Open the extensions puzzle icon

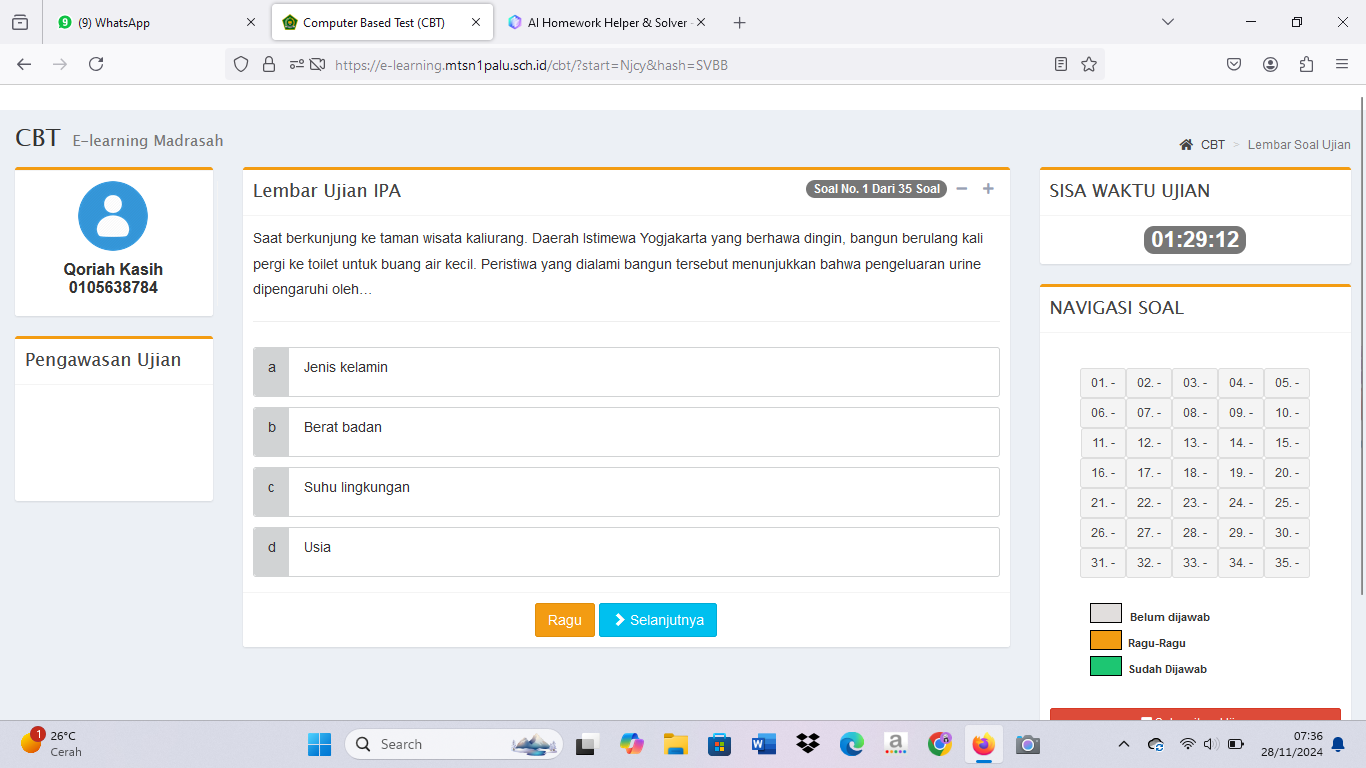1306,64
